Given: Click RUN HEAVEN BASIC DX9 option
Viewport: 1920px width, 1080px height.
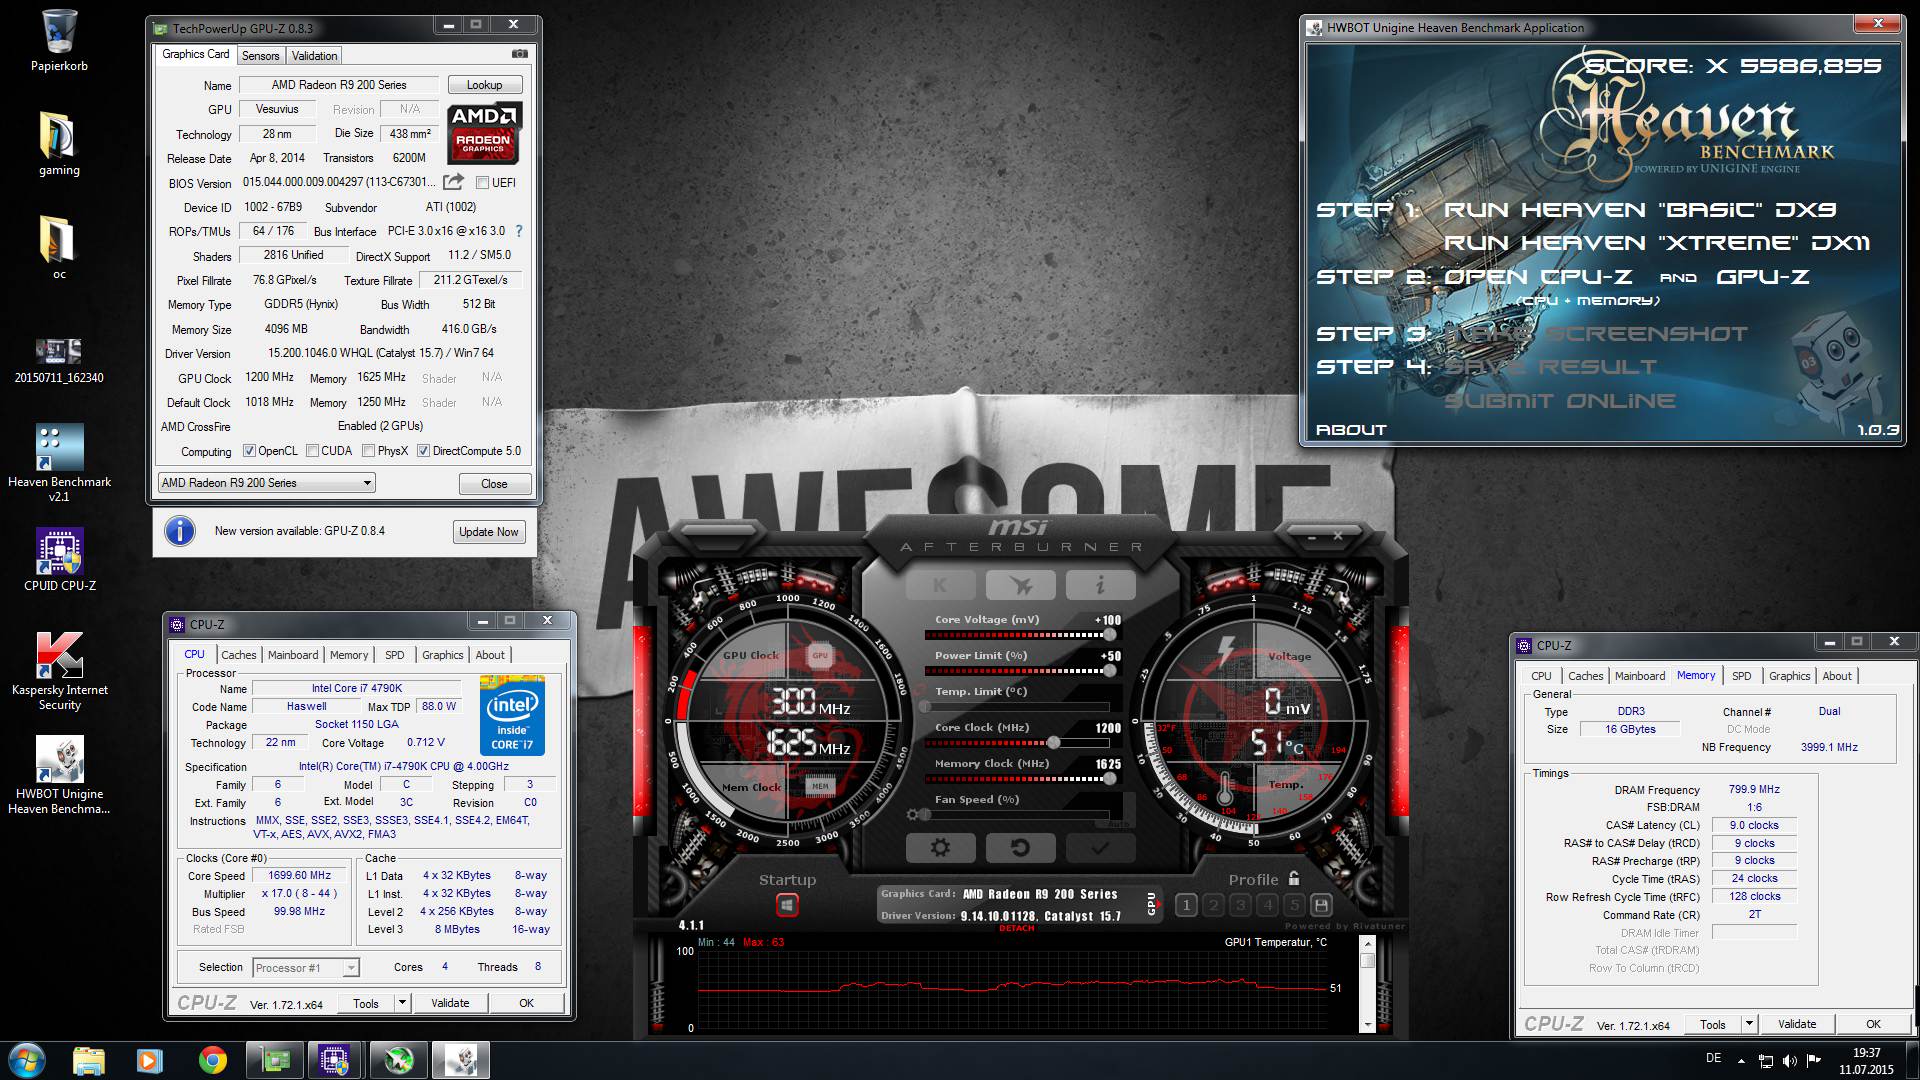Looking at the screenshot, I should click(1640, 210).
